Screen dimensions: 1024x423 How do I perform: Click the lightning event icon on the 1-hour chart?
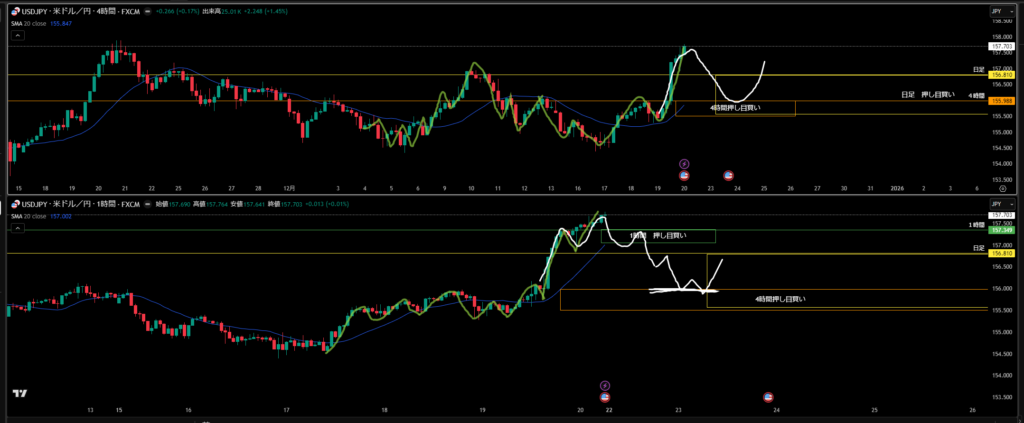(x=604, y=385)
